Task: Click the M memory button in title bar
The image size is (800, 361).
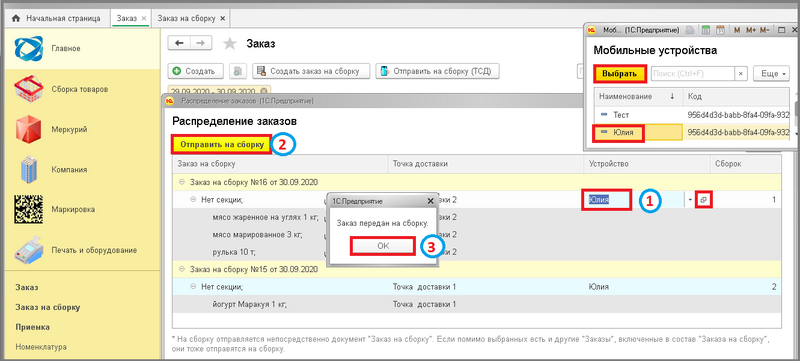Action: tap(737, 30)
